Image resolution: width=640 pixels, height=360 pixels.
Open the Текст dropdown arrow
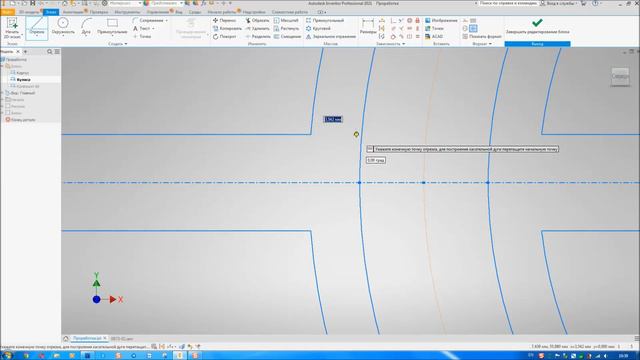pyautogui.click(x=153, y=29)
